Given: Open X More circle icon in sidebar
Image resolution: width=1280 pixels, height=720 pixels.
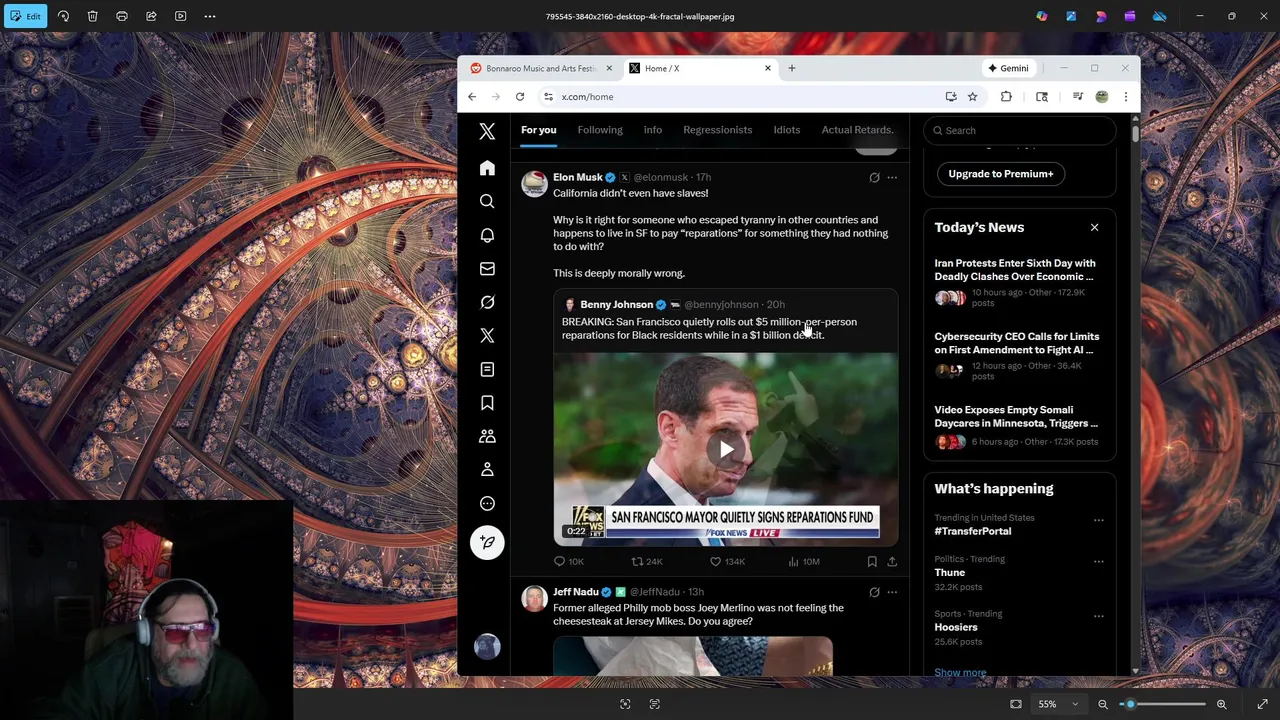Looking at the screenshot, I should point(487,503).
